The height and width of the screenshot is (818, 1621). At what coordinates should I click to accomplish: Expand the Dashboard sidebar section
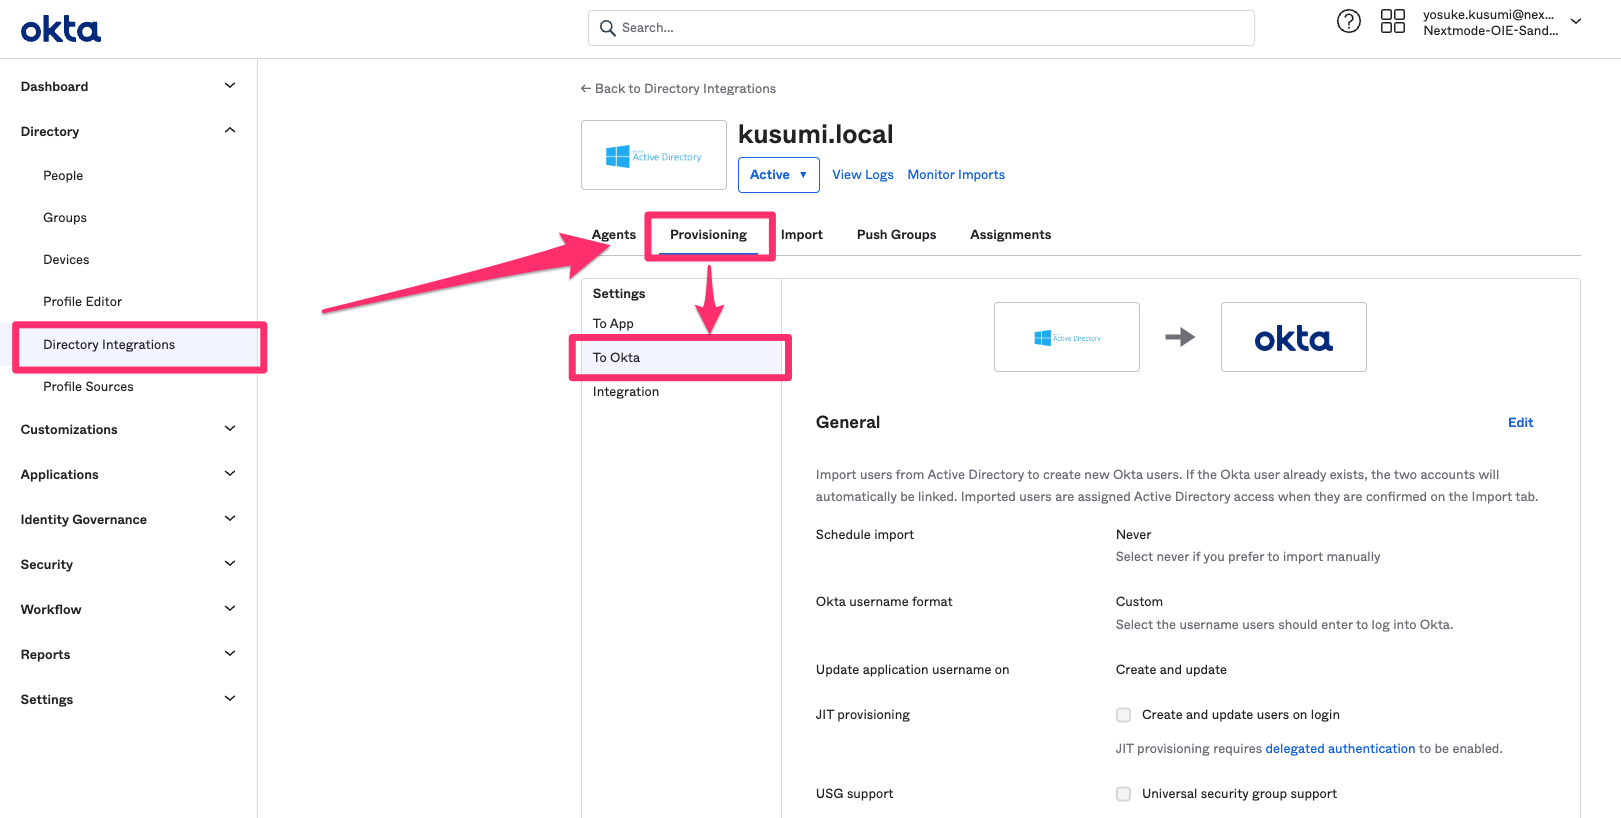click(229, 86)
